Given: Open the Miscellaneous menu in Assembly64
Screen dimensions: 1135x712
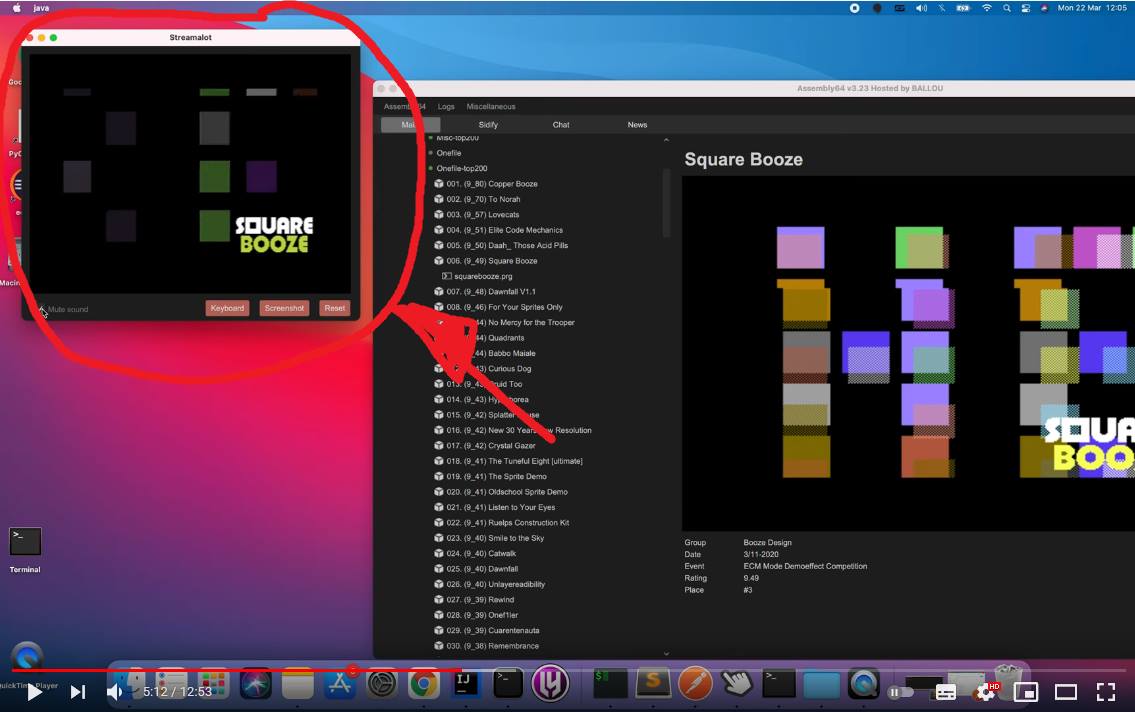Looking at the screenshot, I should [491, 106].
